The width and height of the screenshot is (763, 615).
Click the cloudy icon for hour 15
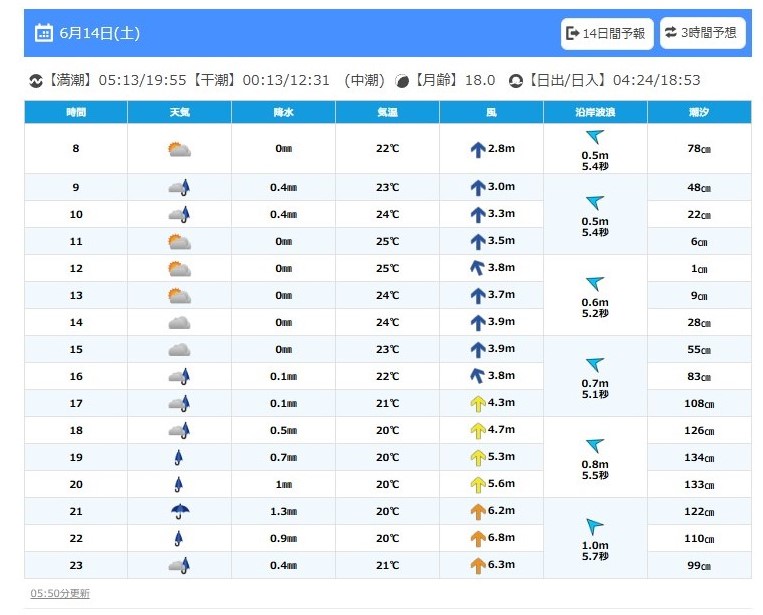179,350
